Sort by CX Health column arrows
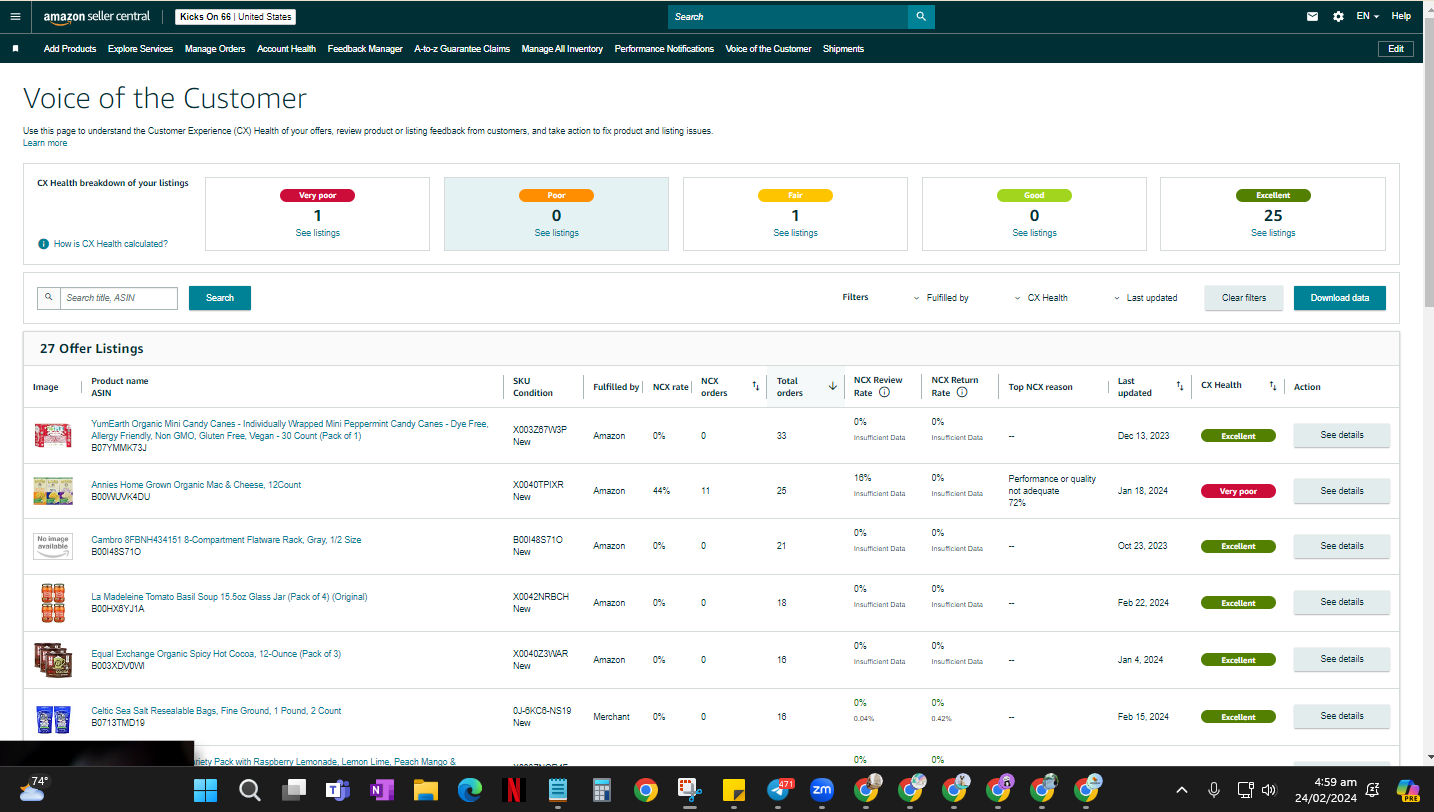Screen dimensions: 1434x812 (1273, 386)
